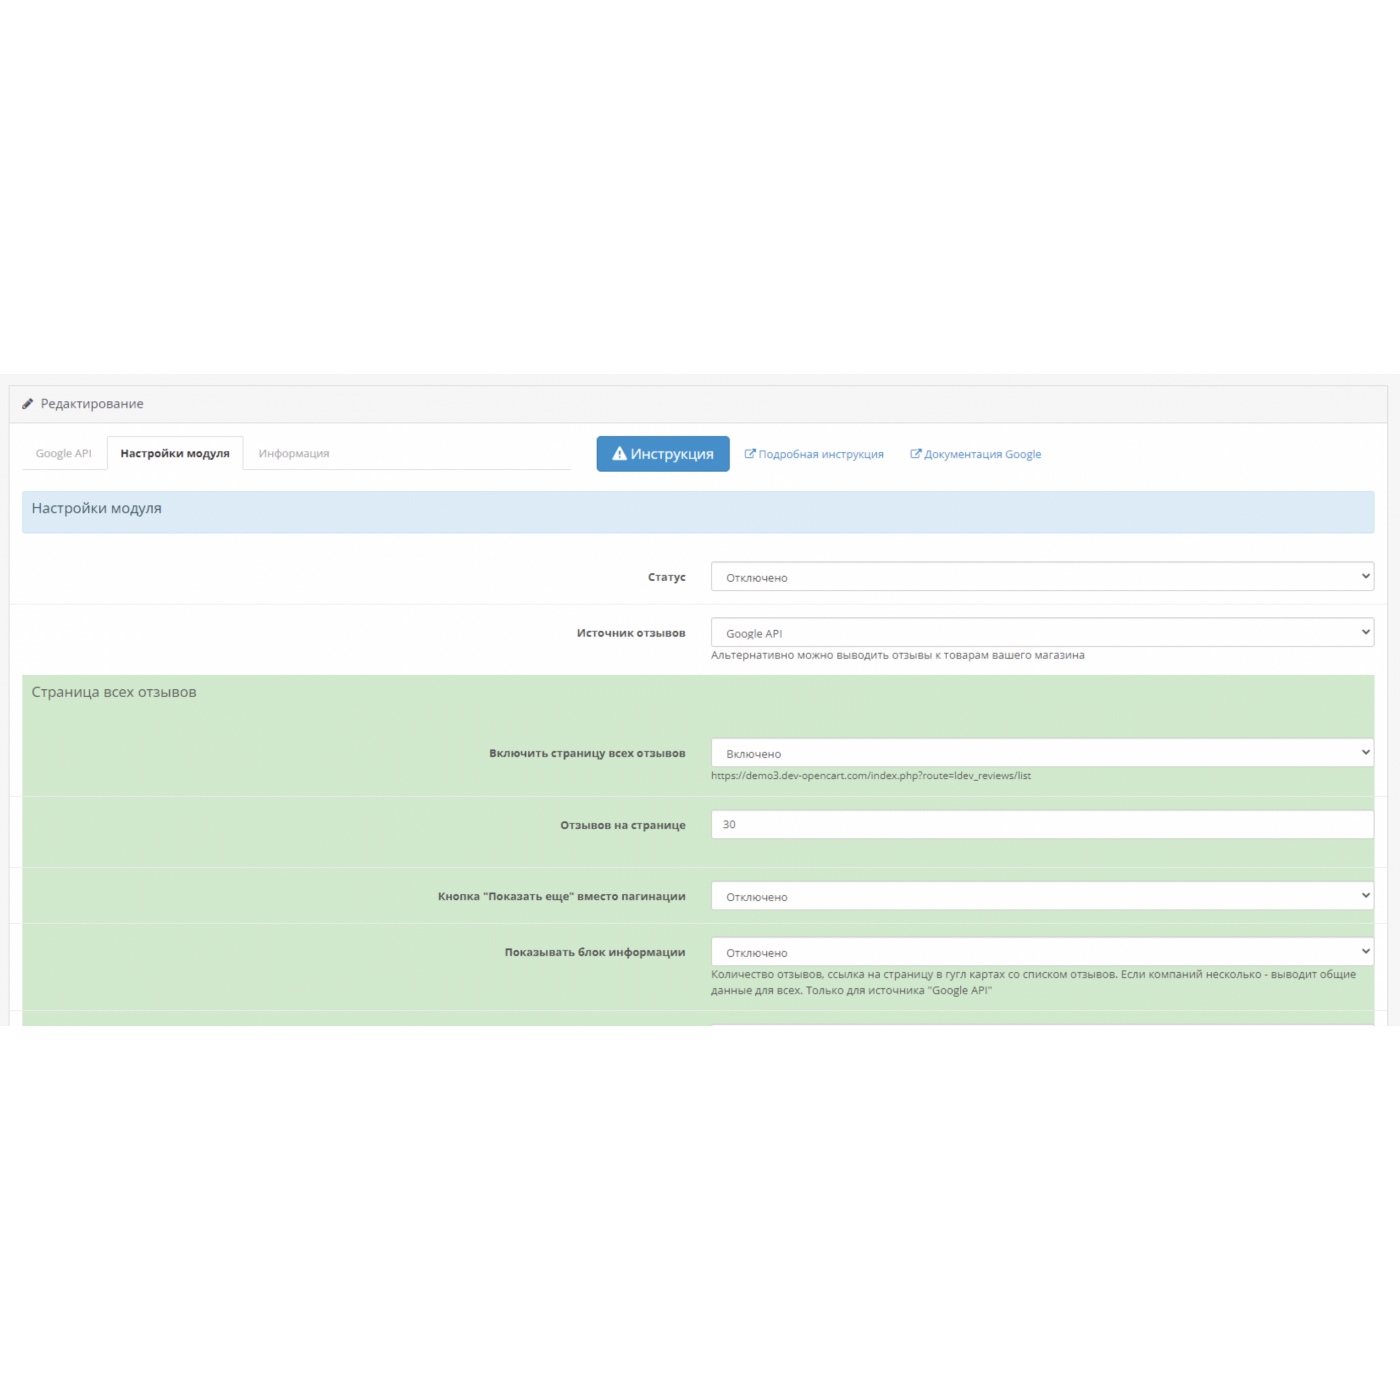Click the green Страница всех отзывов heading
Viewport: 1400px width, 1400px height.
point(114,693)
